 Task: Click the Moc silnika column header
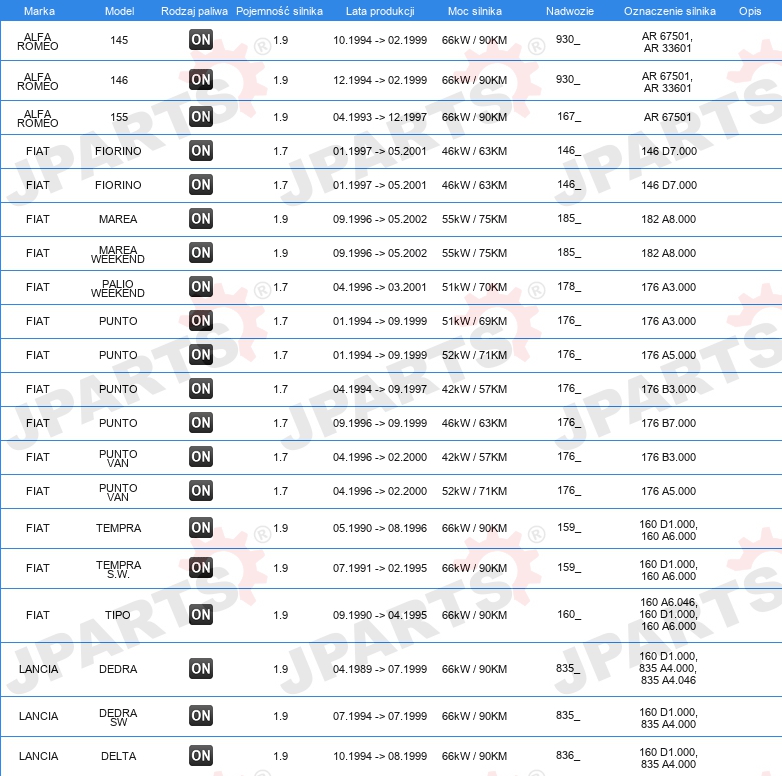pyautogui.click(x=475, y=11)
